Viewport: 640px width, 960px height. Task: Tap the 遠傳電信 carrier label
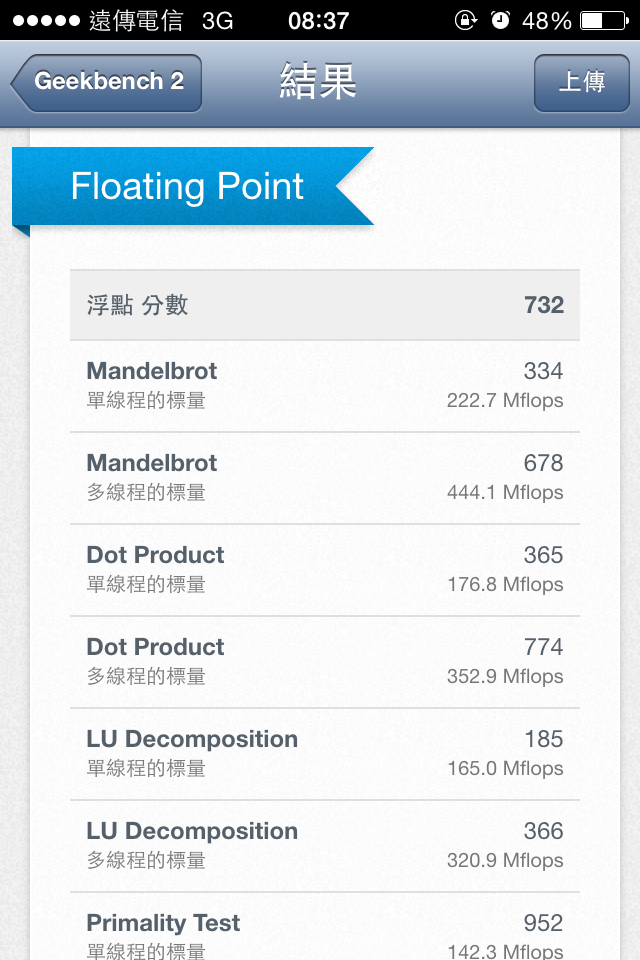(x=136, y=21)
